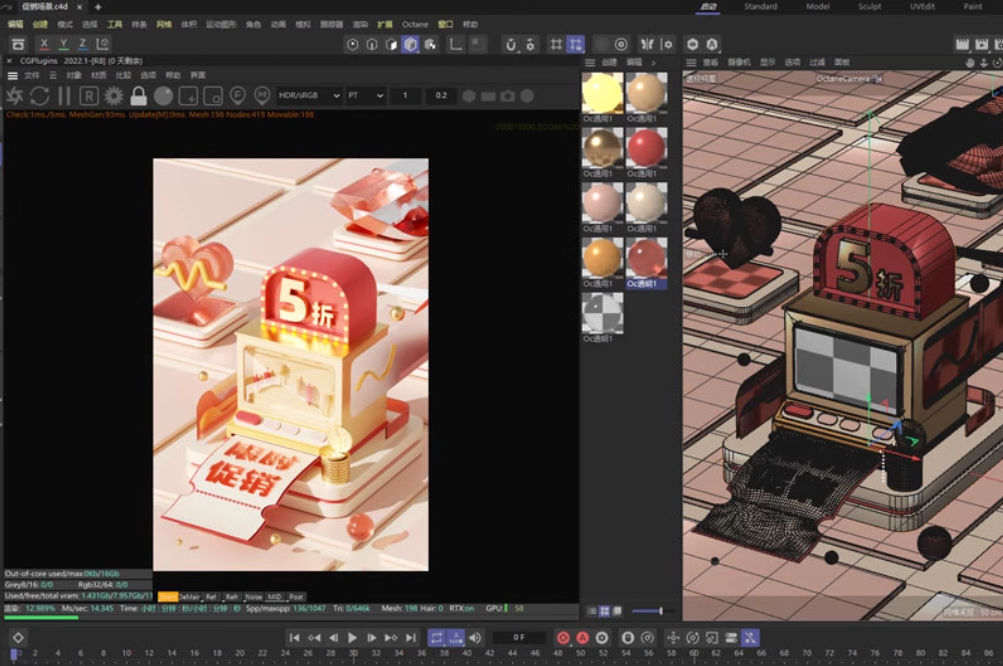Open the Octane menu in menu bar
The height and width of the screenshot is (666, 1003).
pos(415,24)
